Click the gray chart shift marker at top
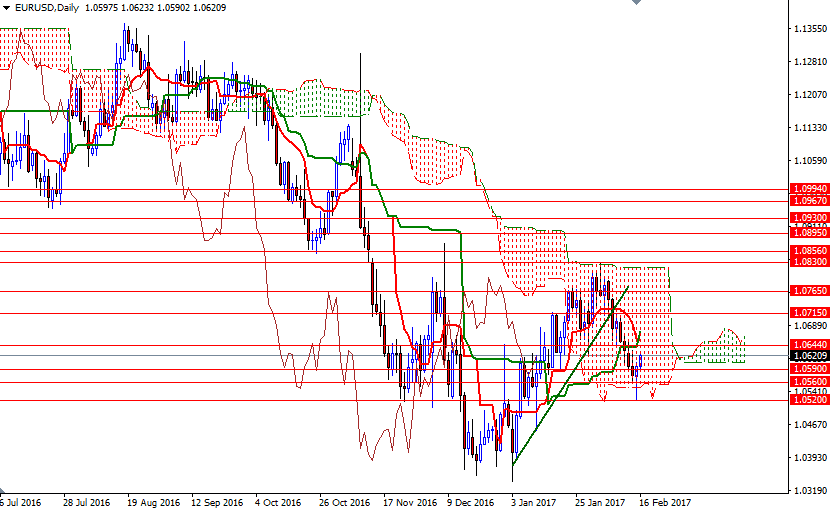The width and height of the screenshot is (830, 510). click(636, 2)
